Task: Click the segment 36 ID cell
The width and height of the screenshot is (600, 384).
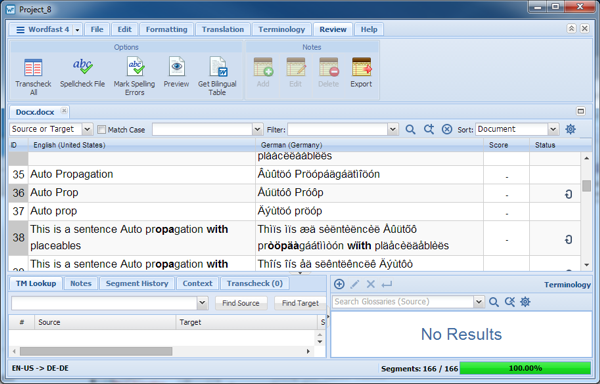Action: coord(18,193)
